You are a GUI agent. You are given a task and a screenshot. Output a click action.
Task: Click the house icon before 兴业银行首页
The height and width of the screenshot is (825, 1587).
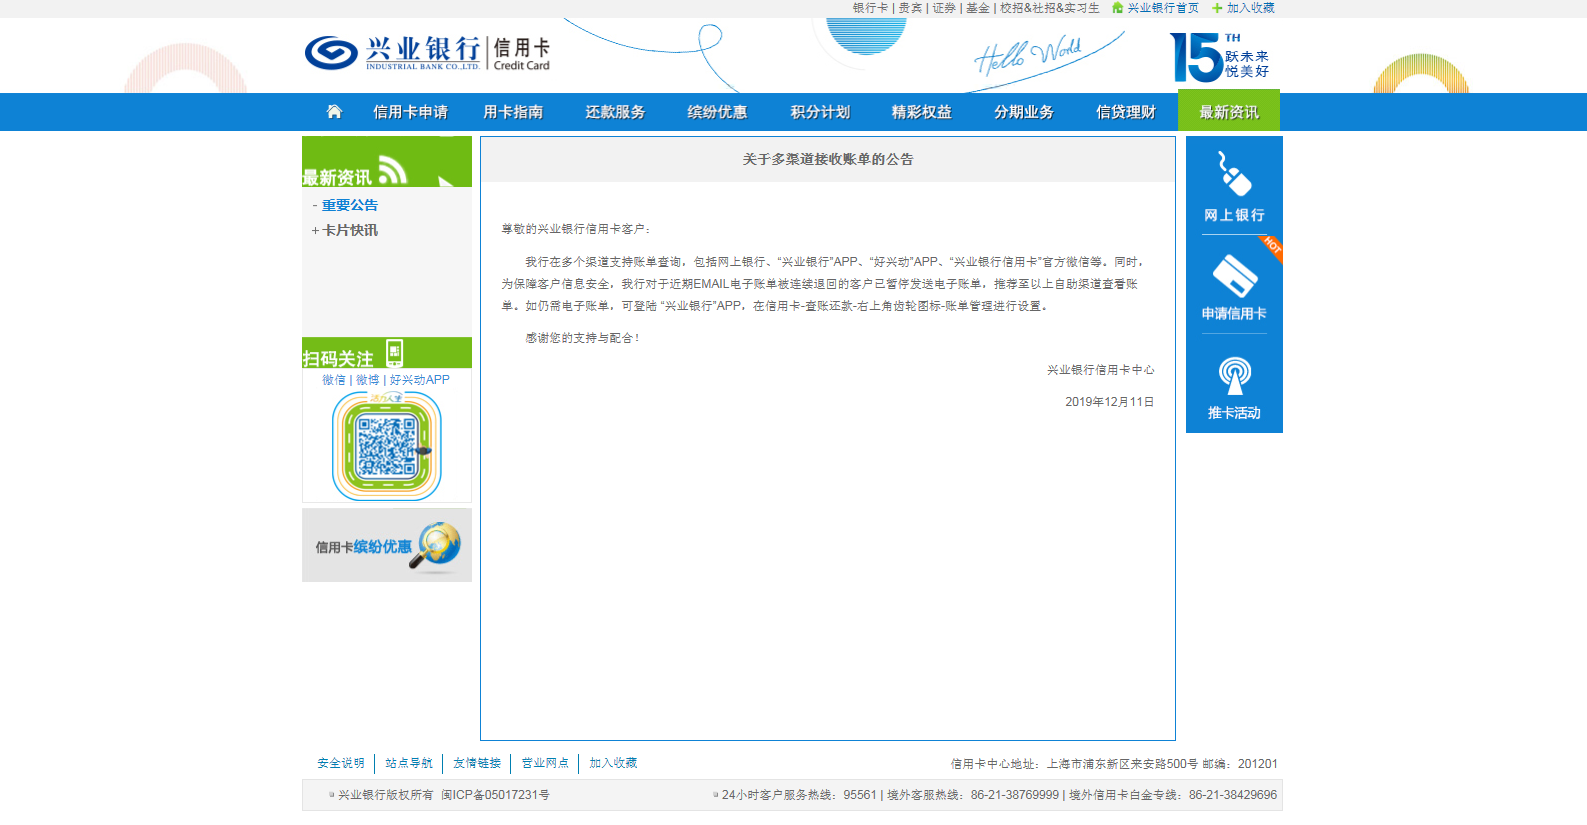[x=1117, y=8]
